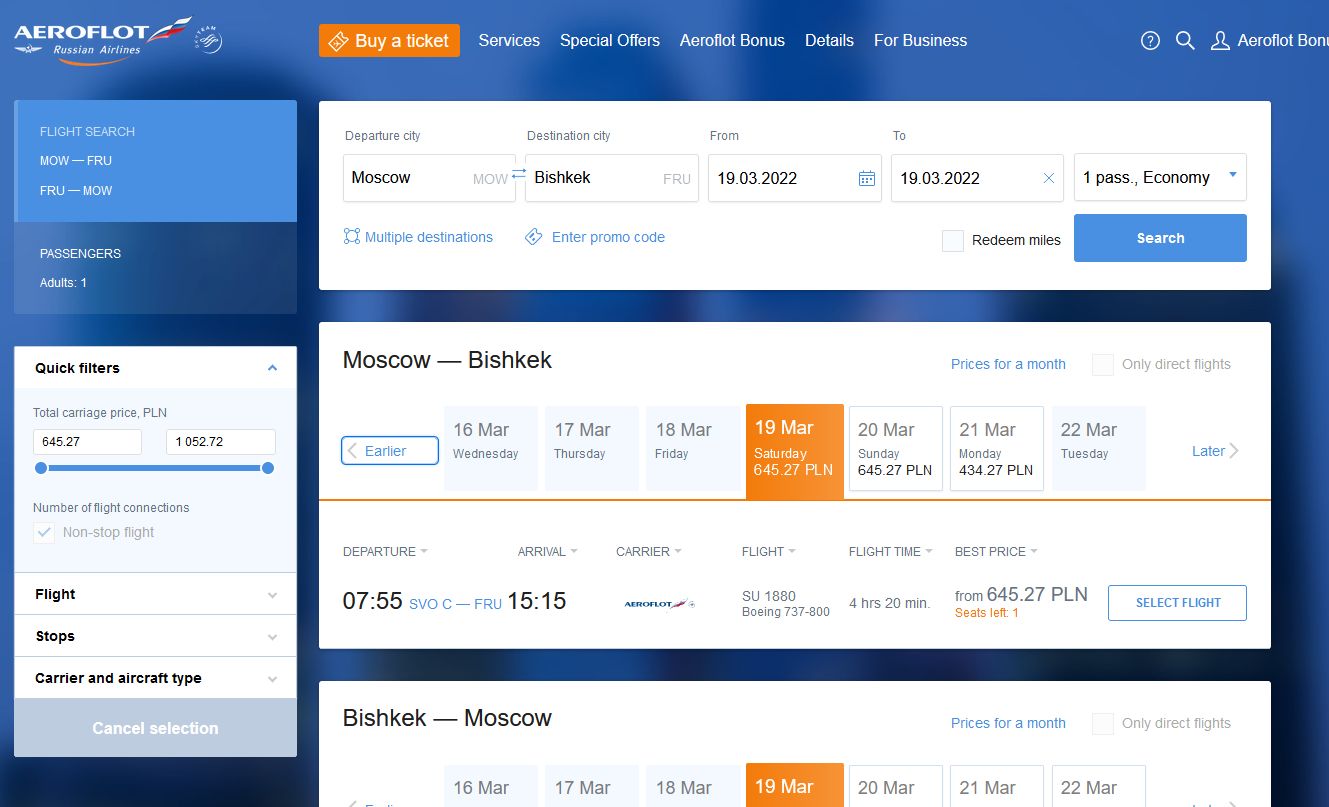The image size is (1329, 807).
Task: Click FRU — MOW in flight search sidebar
Action: [x=76, y=191]
